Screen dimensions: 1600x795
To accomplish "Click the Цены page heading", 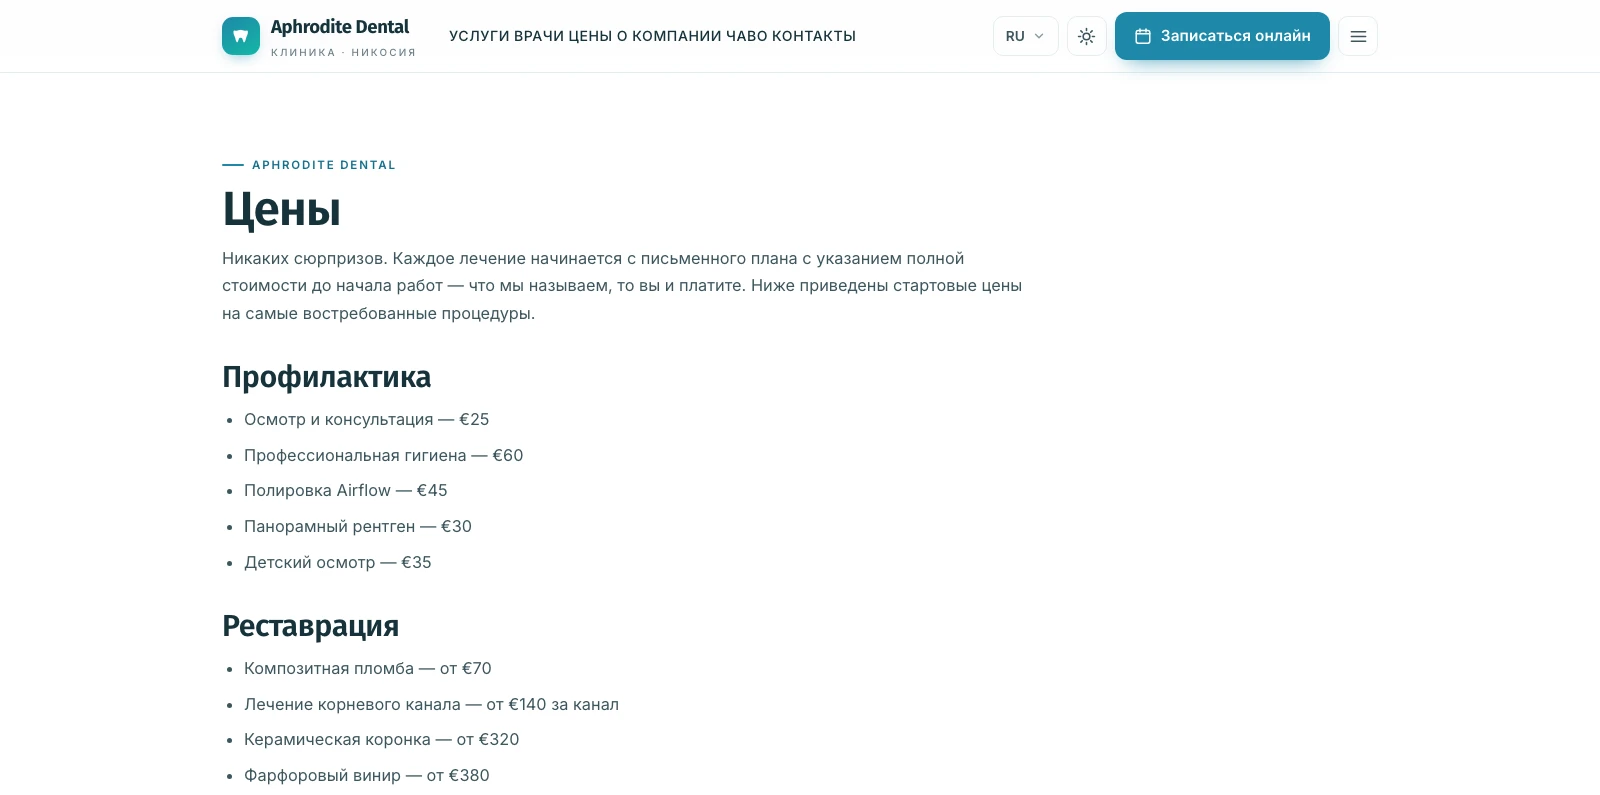I will (x=281, y=209).
